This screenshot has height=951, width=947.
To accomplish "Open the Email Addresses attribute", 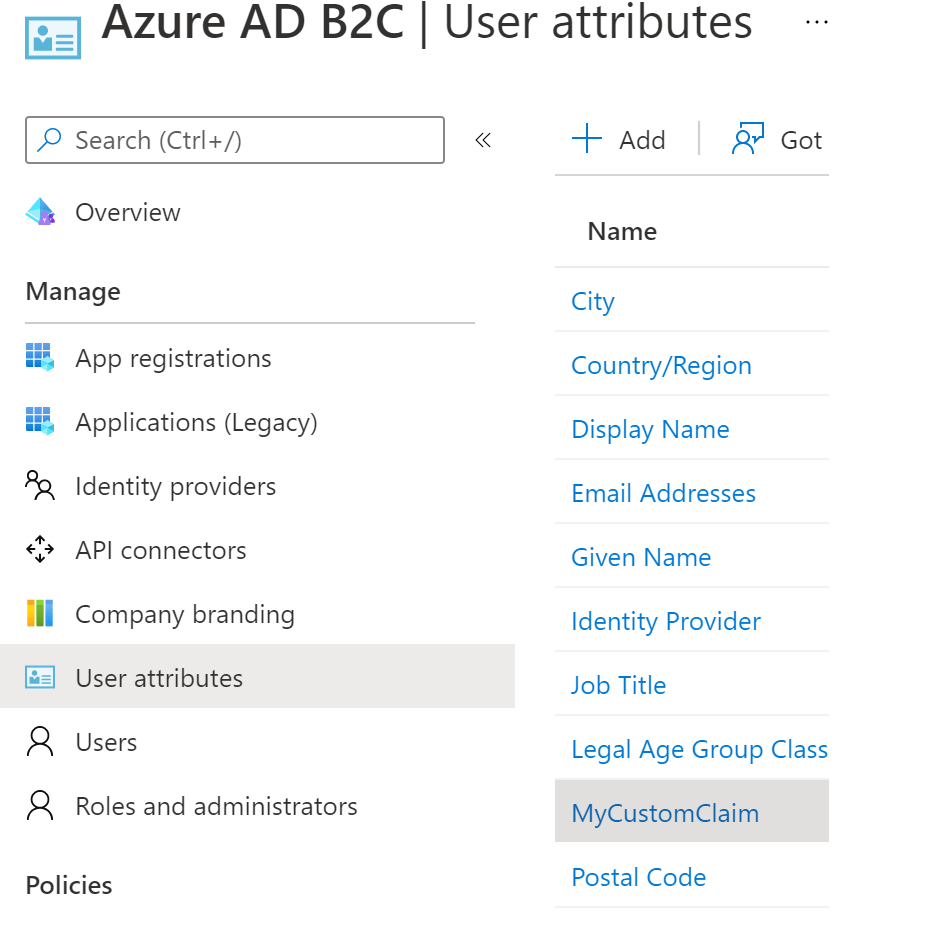I will coord(663,493).
